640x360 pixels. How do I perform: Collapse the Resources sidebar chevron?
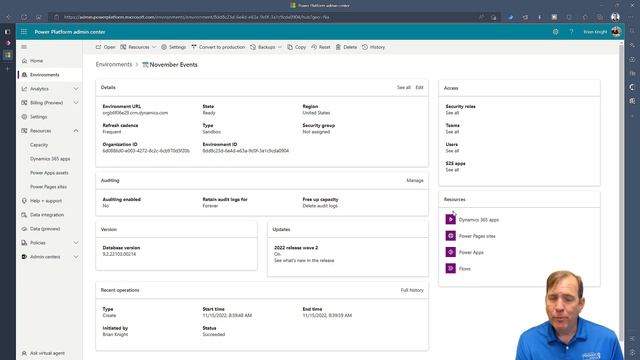pos(76,131)
